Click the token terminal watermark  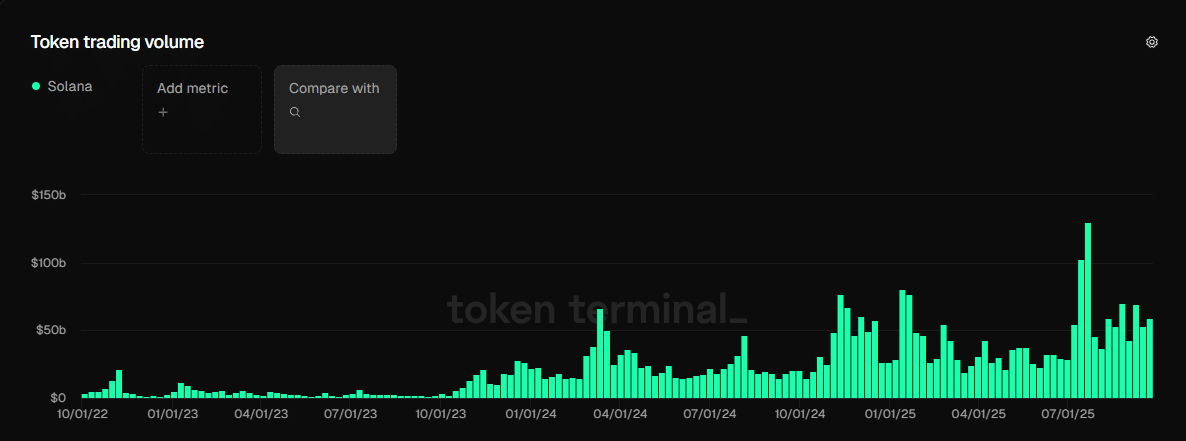(x=596, y=309)
